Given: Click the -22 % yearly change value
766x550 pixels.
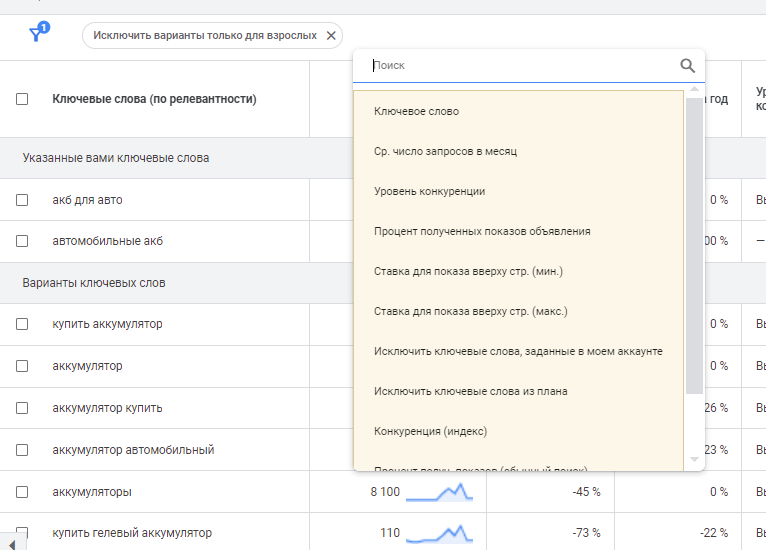Looking at the screenshot, I should (x=714, y=533).
